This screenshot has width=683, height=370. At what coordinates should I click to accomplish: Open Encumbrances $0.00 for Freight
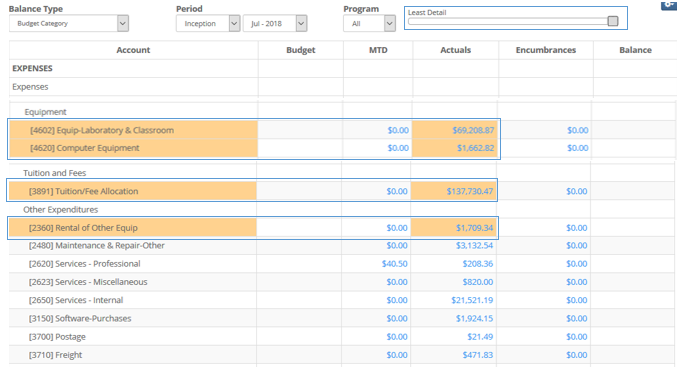[577, 355]
